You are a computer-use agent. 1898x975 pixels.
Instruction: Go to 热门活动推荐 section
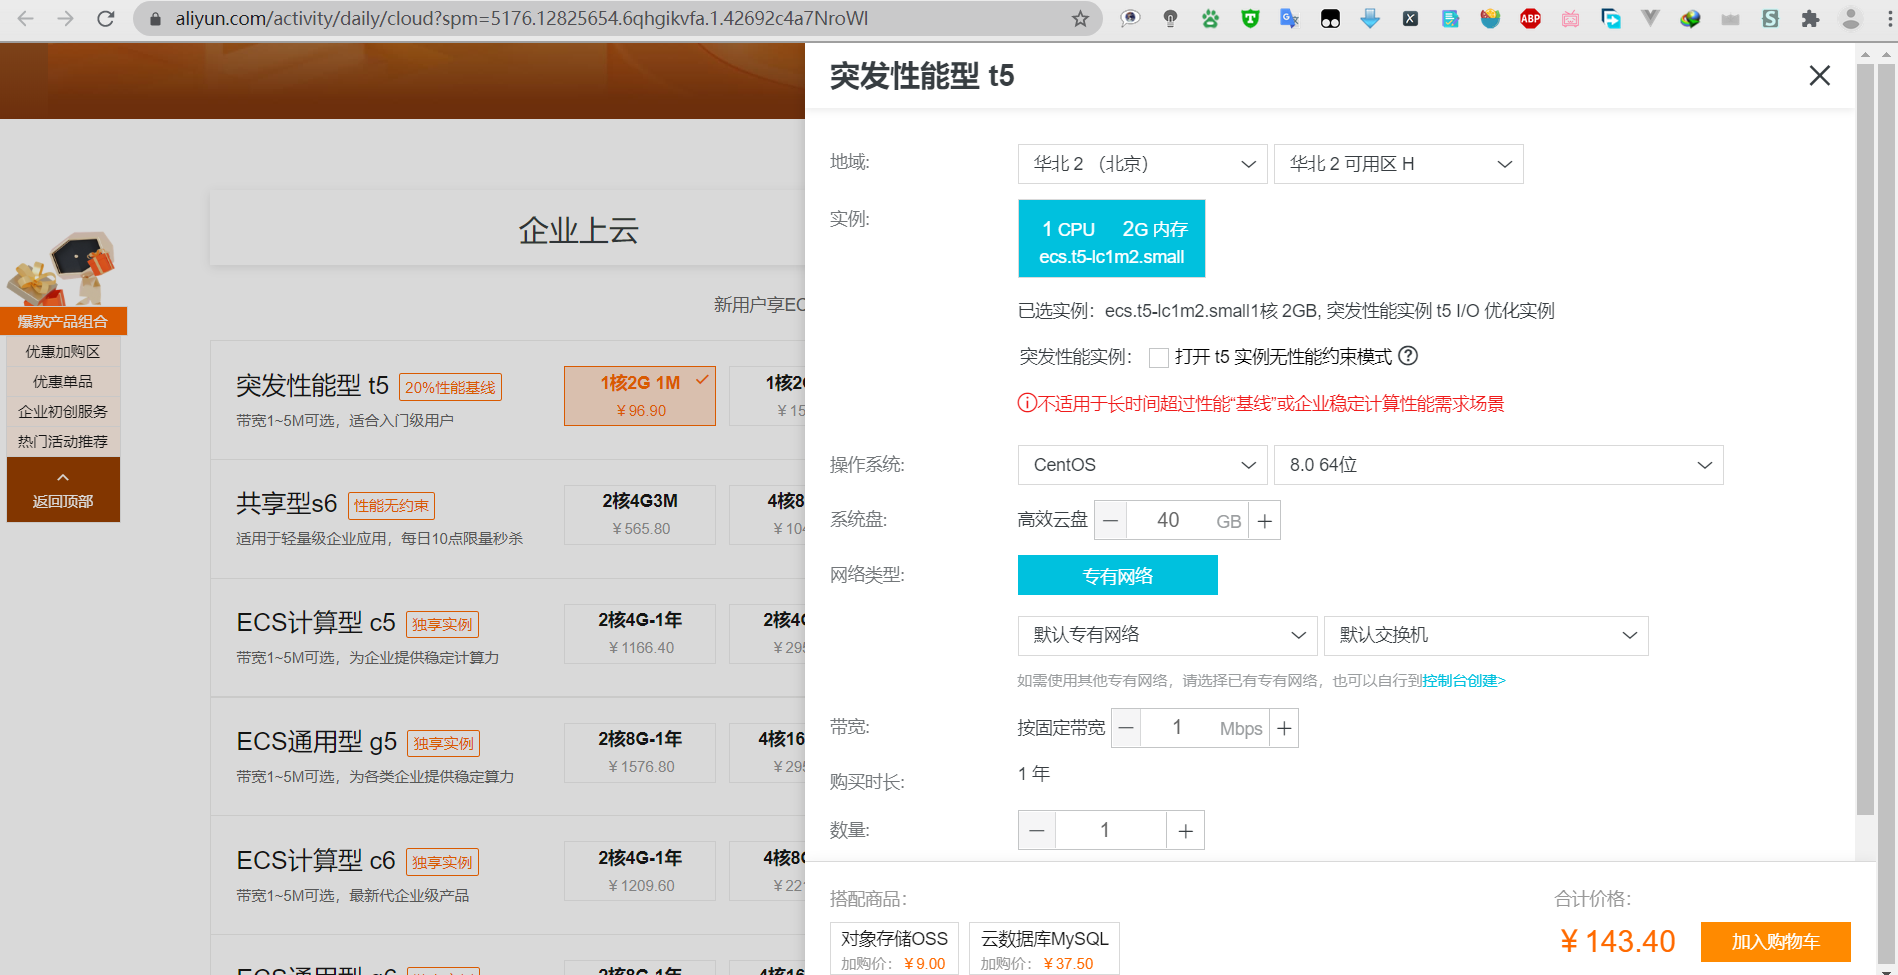pos(63,441)
